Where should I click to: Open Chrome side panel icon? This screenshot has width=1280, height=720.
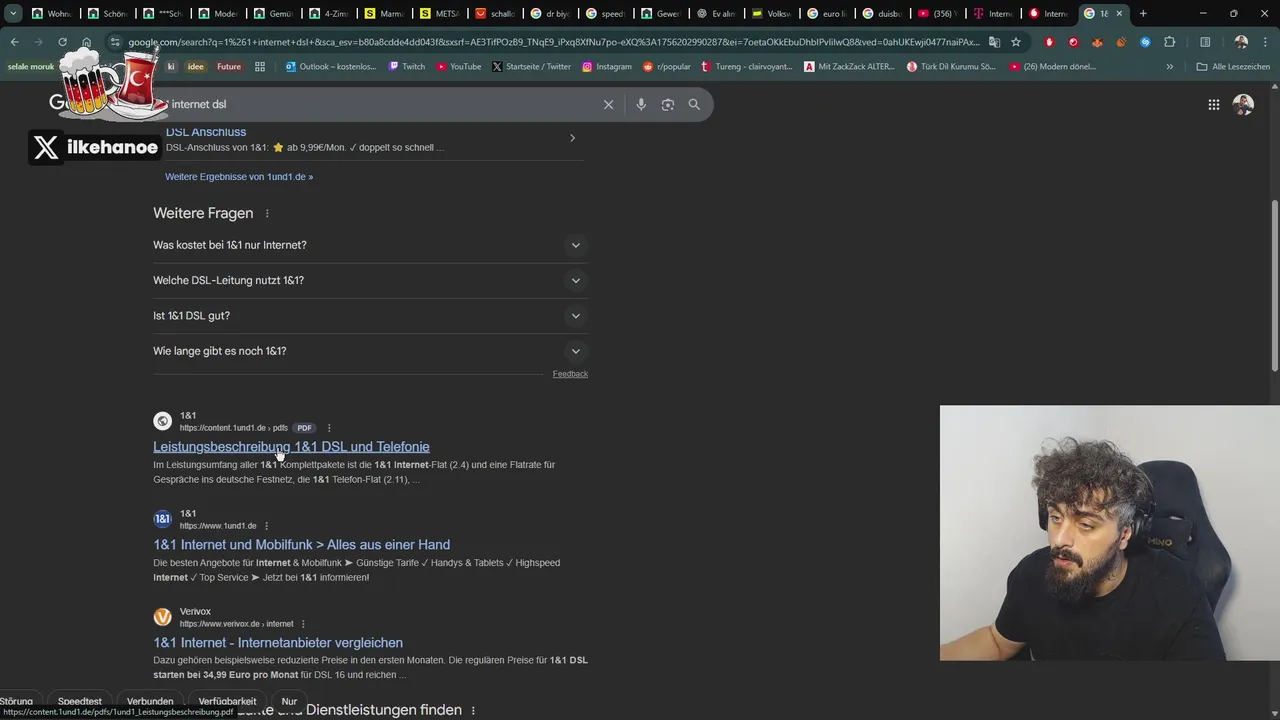point(1205,42)
